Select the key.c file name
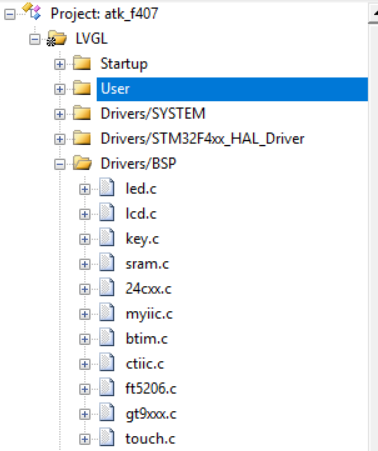 tap(142, 239)
